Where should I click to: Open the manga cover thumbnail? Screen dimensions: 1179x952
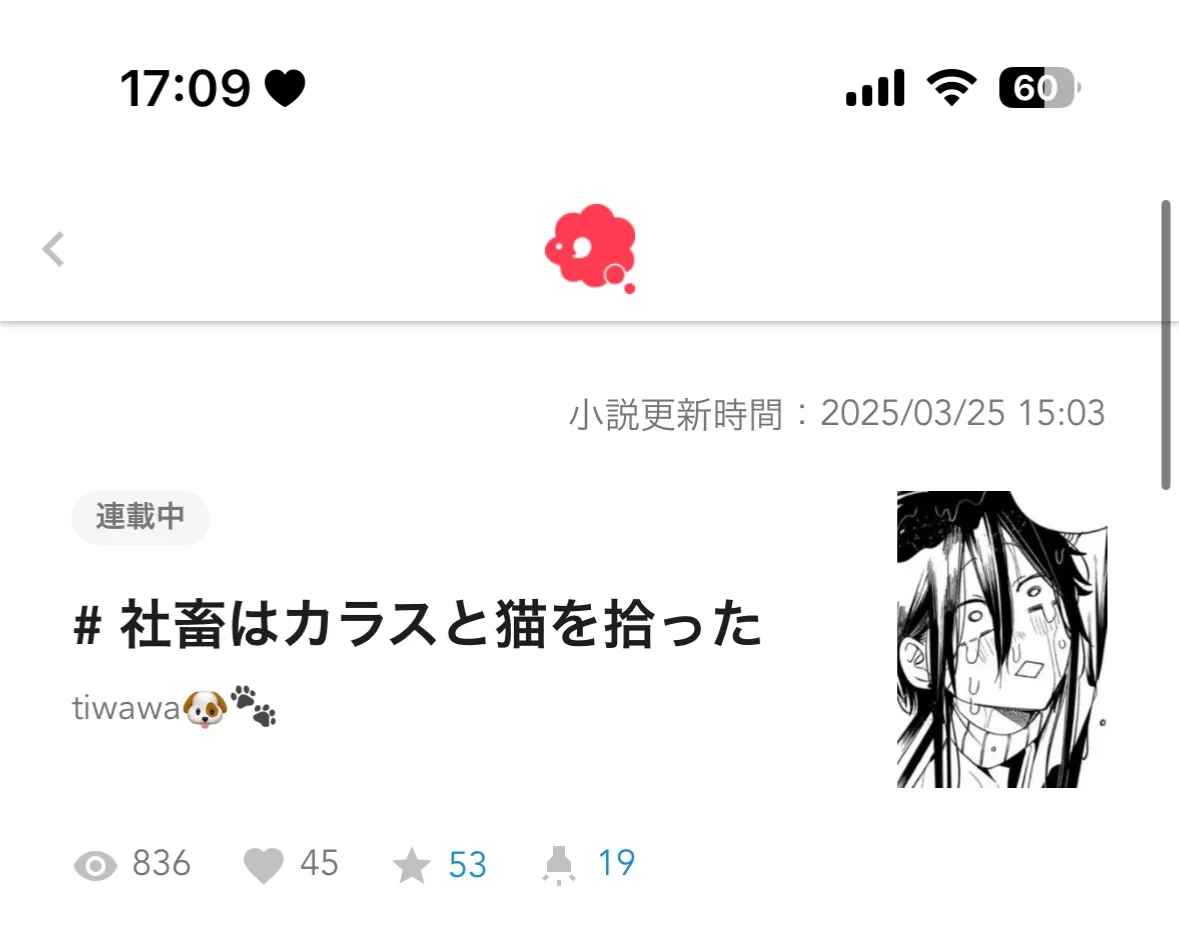[1002, 639]
